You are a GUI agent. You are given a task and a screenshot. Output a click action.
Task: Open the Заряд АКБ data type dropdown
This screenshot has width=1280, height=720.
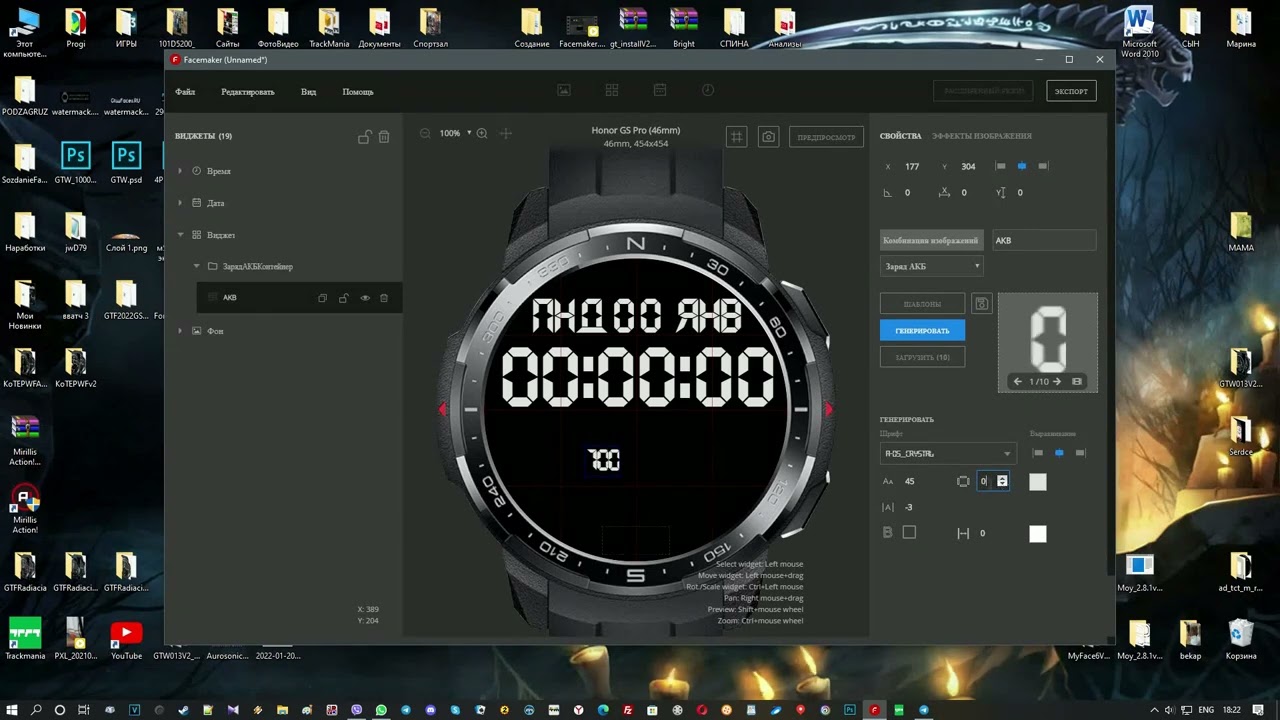coord(932,266)
